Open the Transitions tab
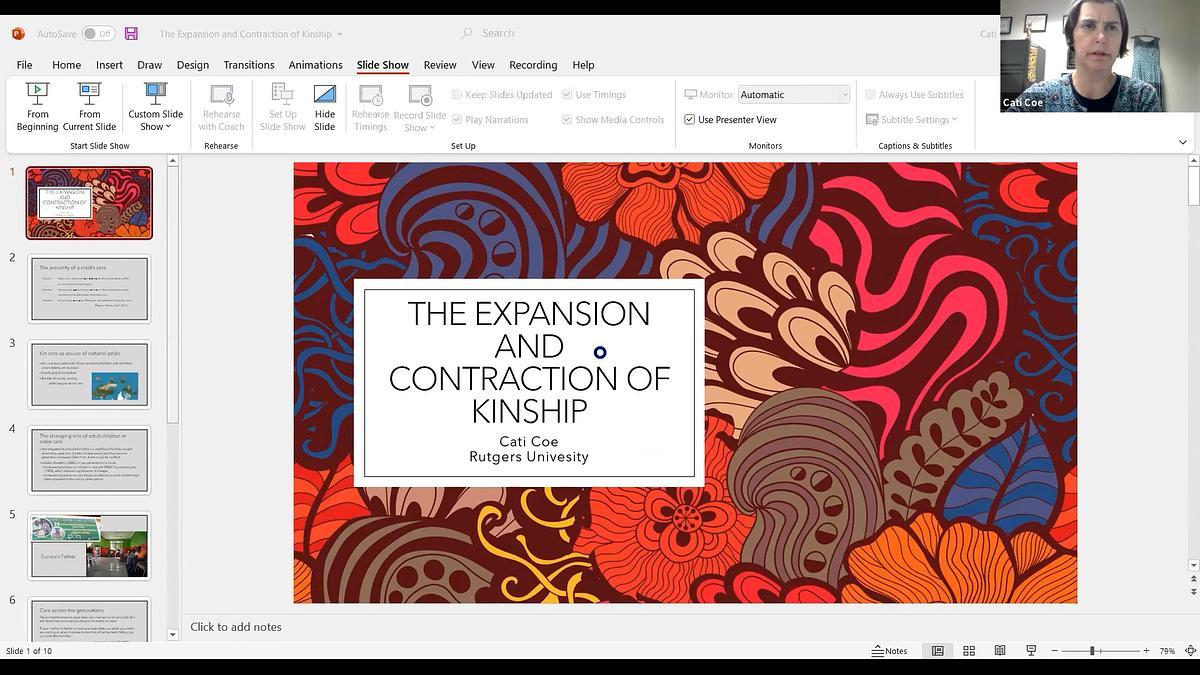1200x675 pixels. click(249, 65)
